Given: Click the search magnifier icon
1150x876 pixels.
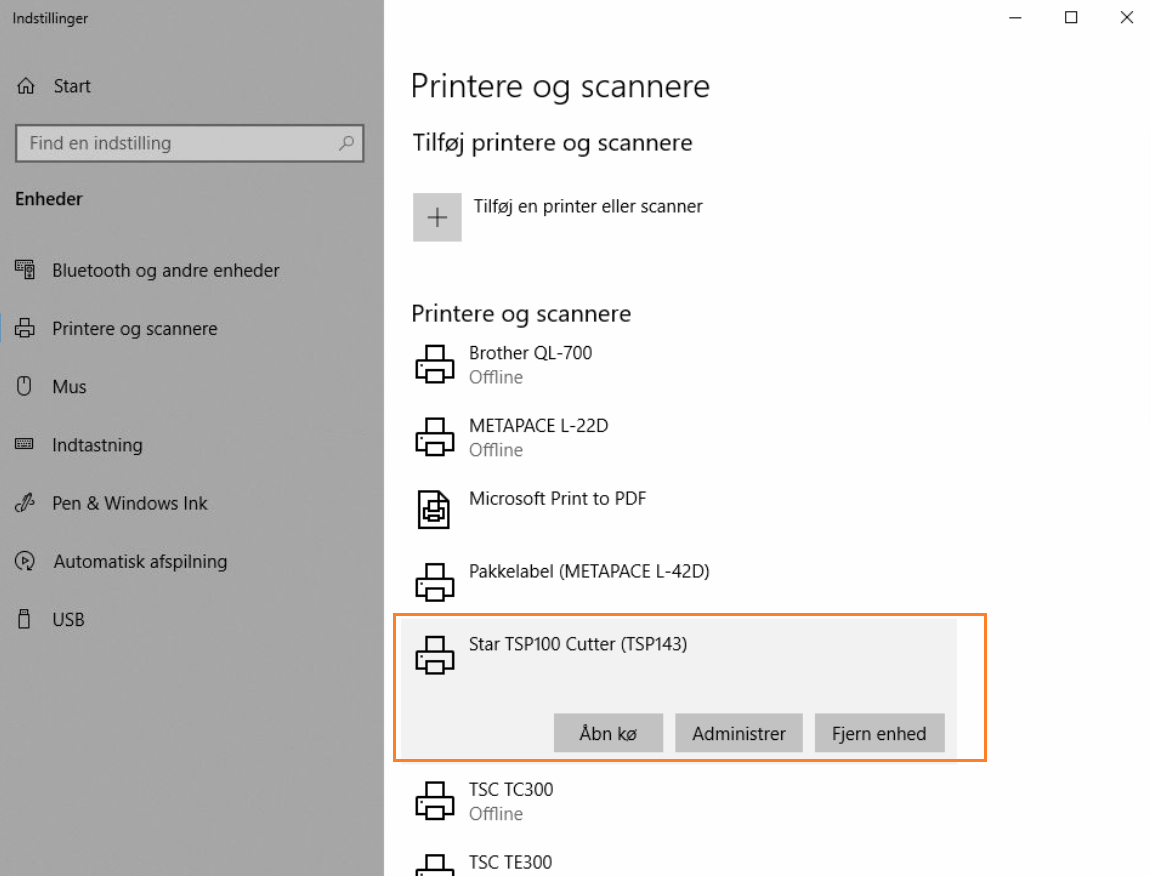Looking at the screenshot, I should coord(346,143).
